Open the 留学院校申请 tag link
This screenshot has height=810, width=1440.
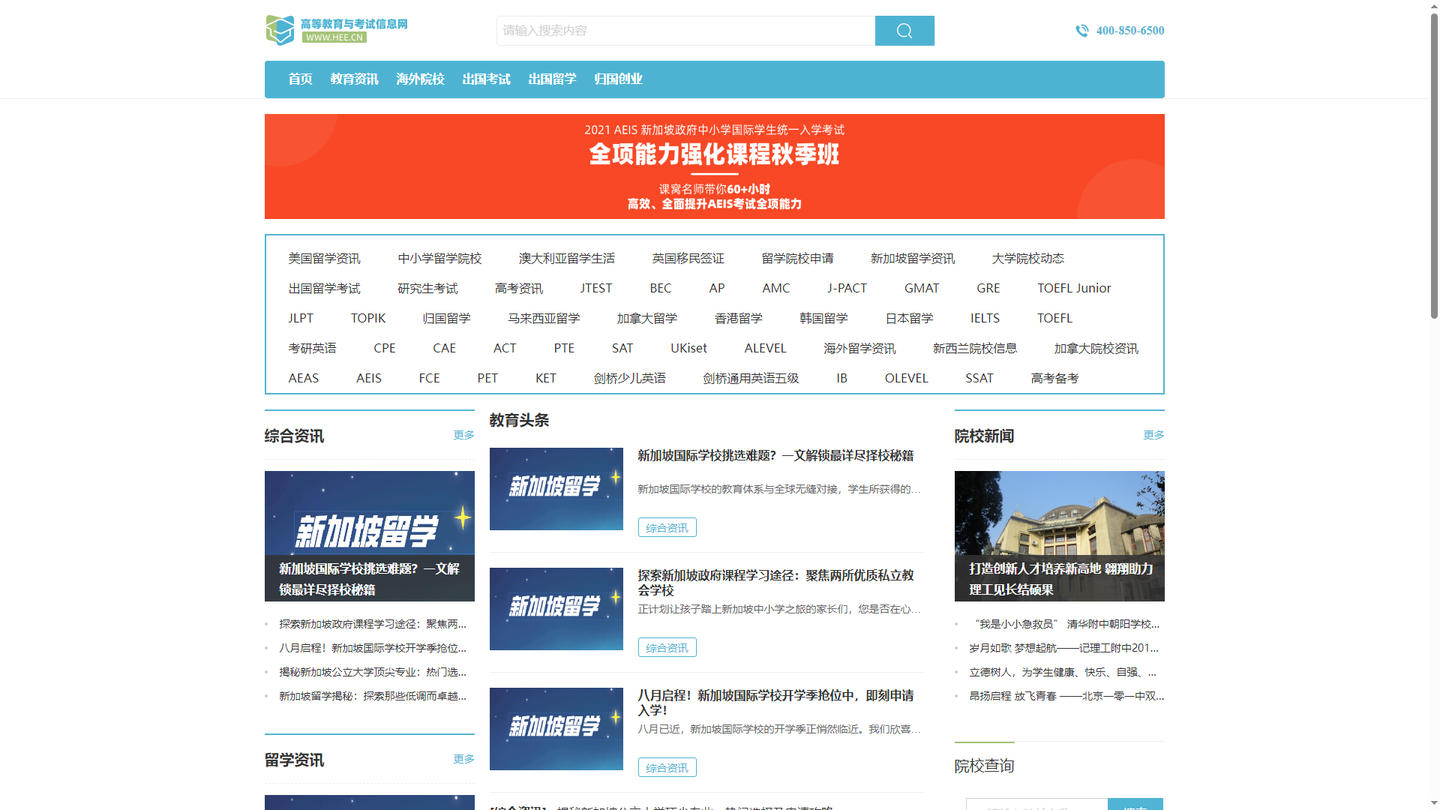(797, 258)
